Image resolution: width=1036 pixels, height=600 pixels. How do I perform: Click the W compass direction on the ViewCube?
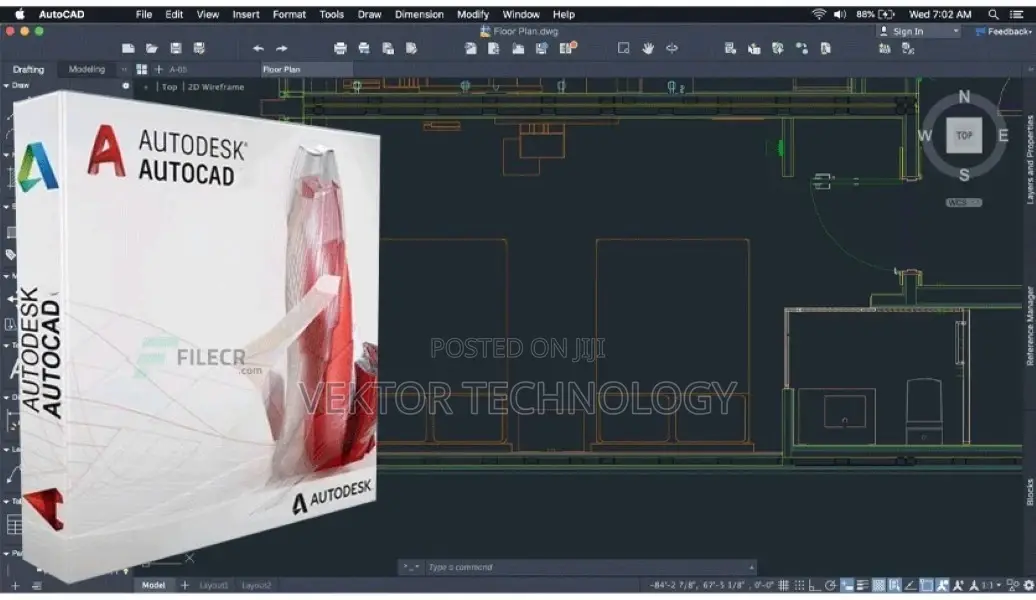[925, 135]
